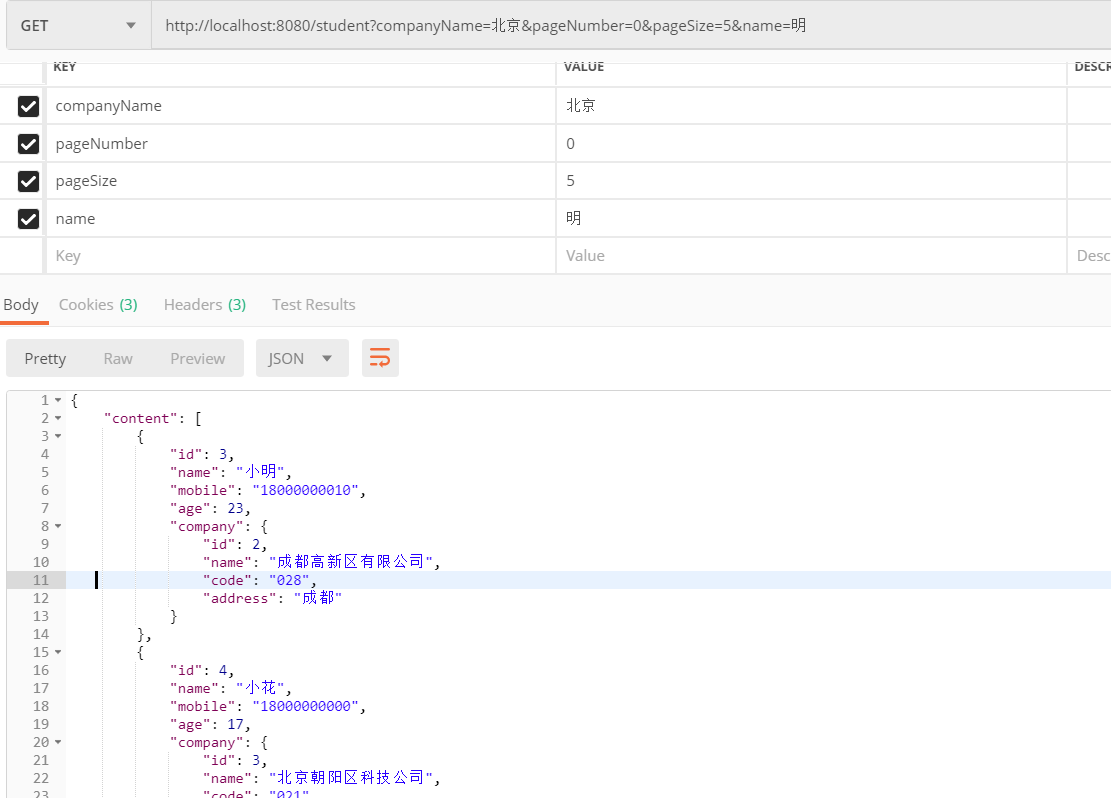
Task: Click the request URL input field
Action: click(x=500, y=25)
